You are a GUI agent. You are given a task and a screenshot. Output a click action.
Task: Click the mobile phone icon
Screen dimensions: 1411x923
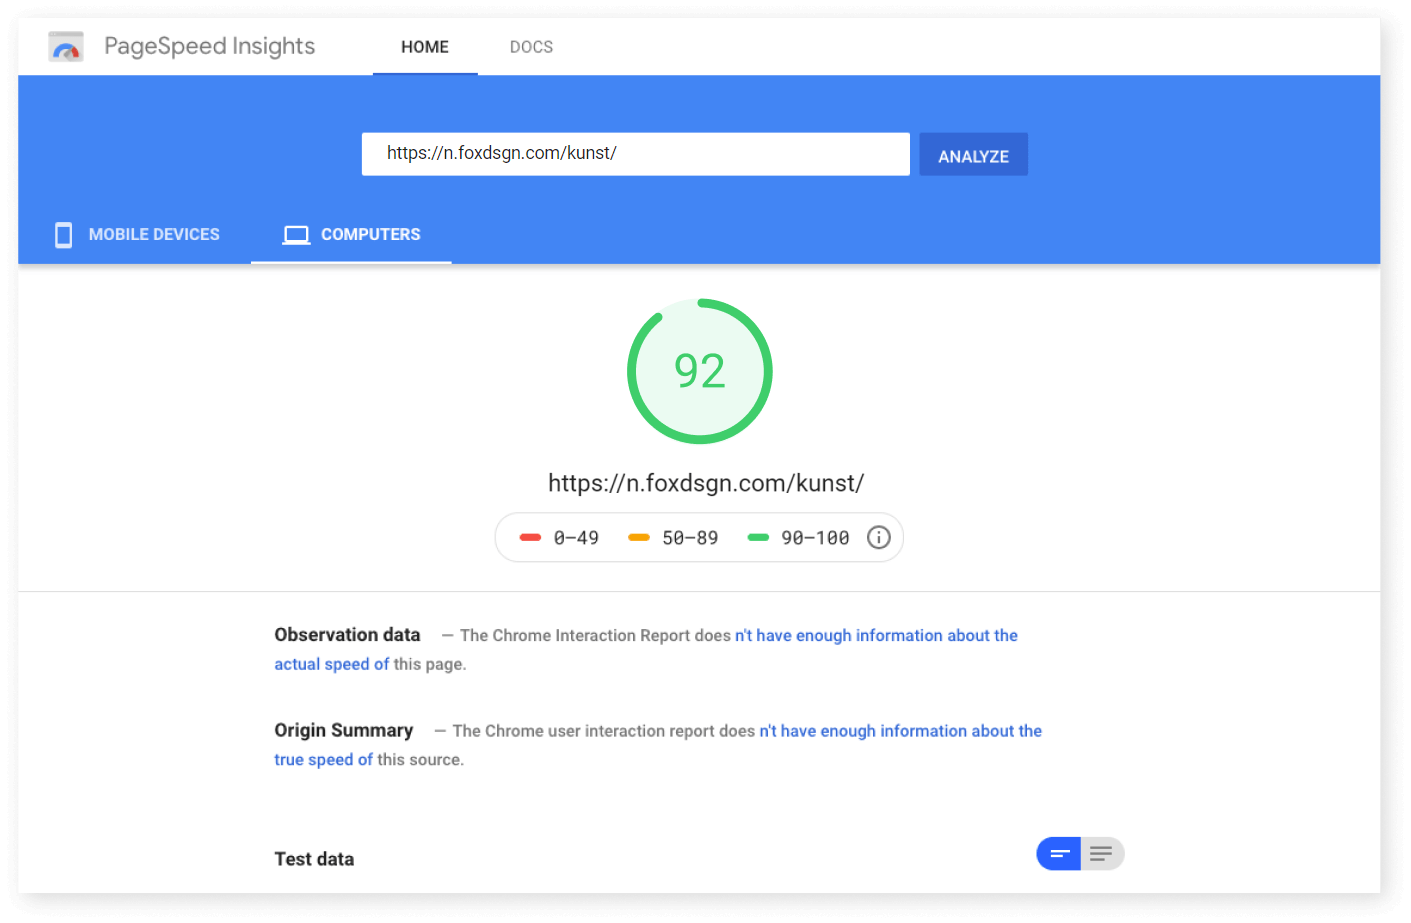pyautogui.click(x=63, y=235)
